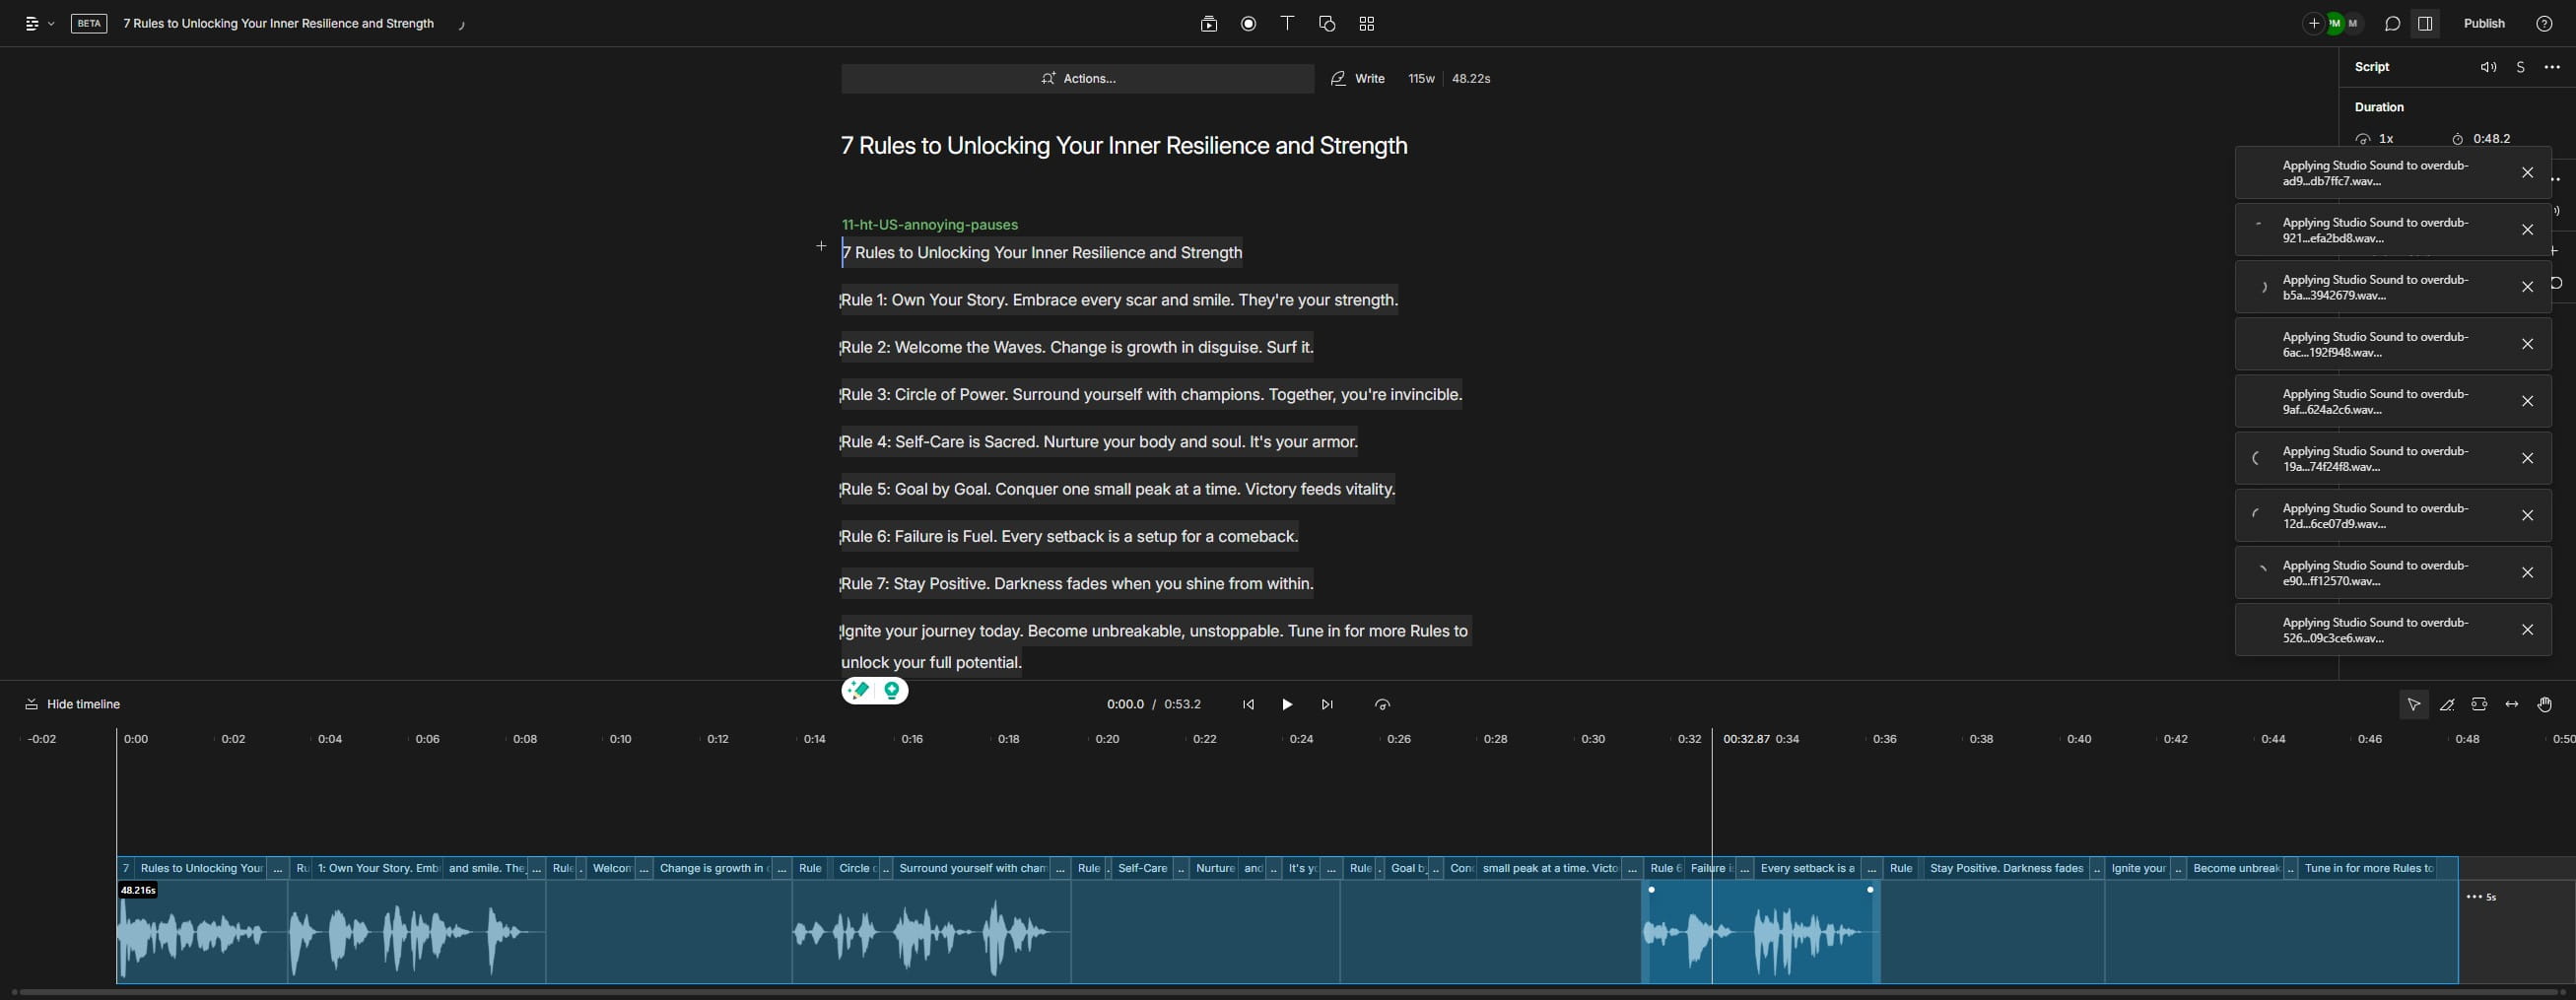Open the help question-mark icon

[2544, 24]
